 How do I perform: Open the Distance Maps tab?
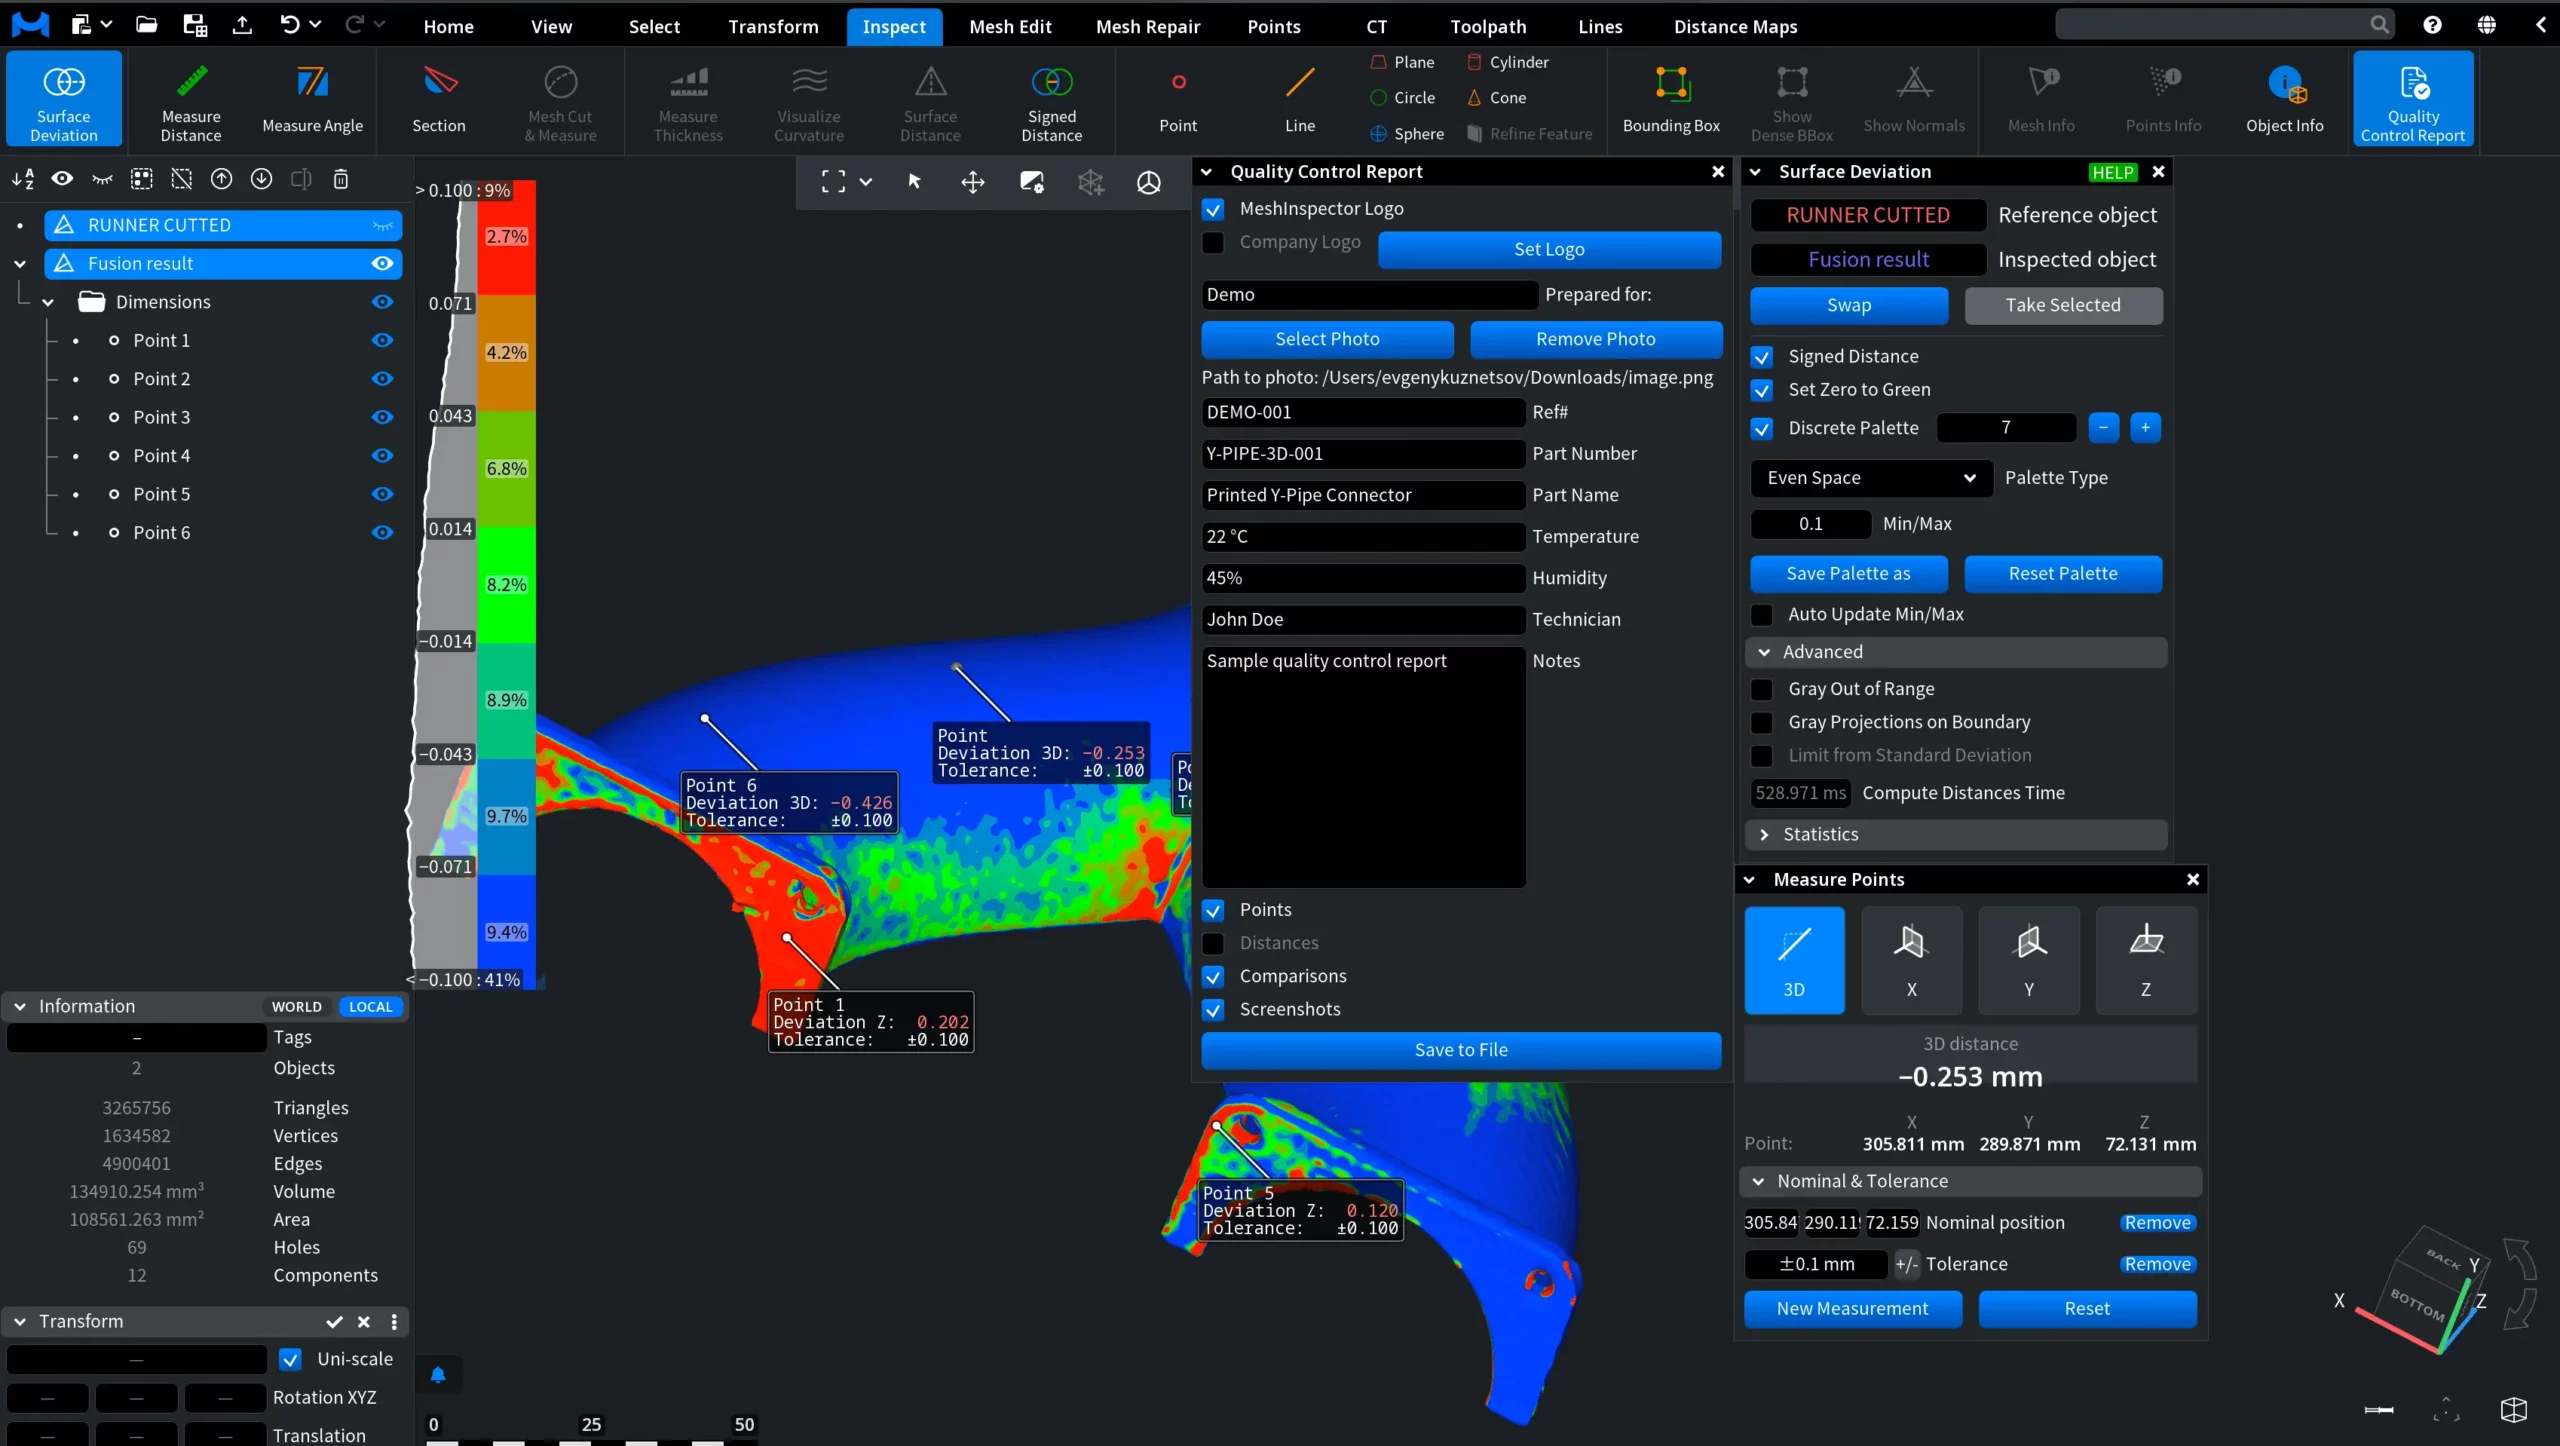[x=1735, y=26]
